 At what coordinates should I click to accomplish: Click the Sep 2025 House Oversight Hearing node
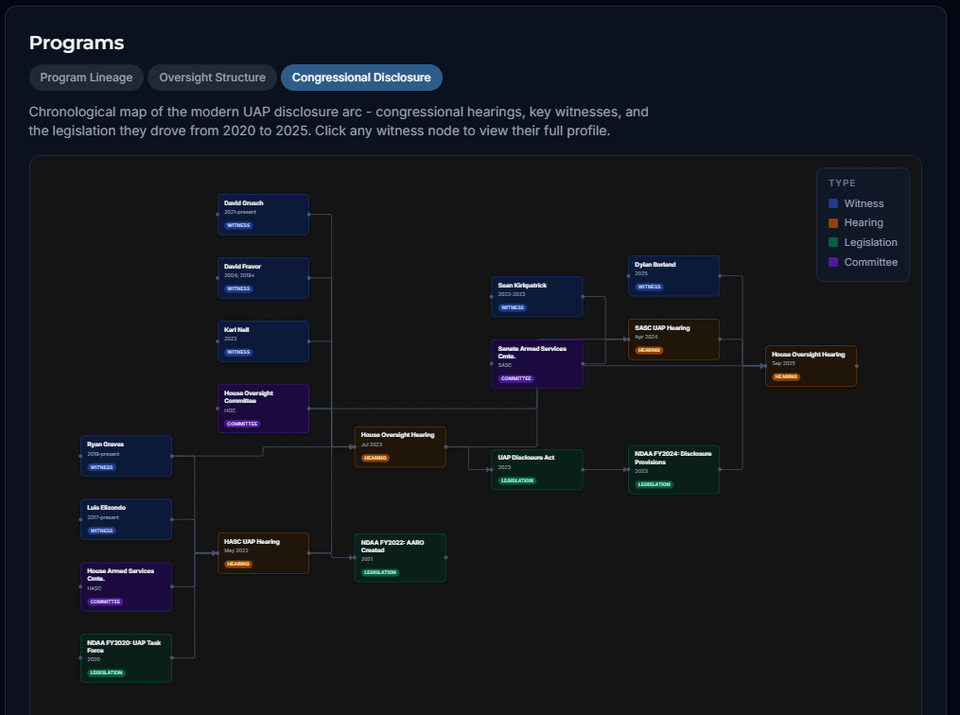(x=810, y=366)
